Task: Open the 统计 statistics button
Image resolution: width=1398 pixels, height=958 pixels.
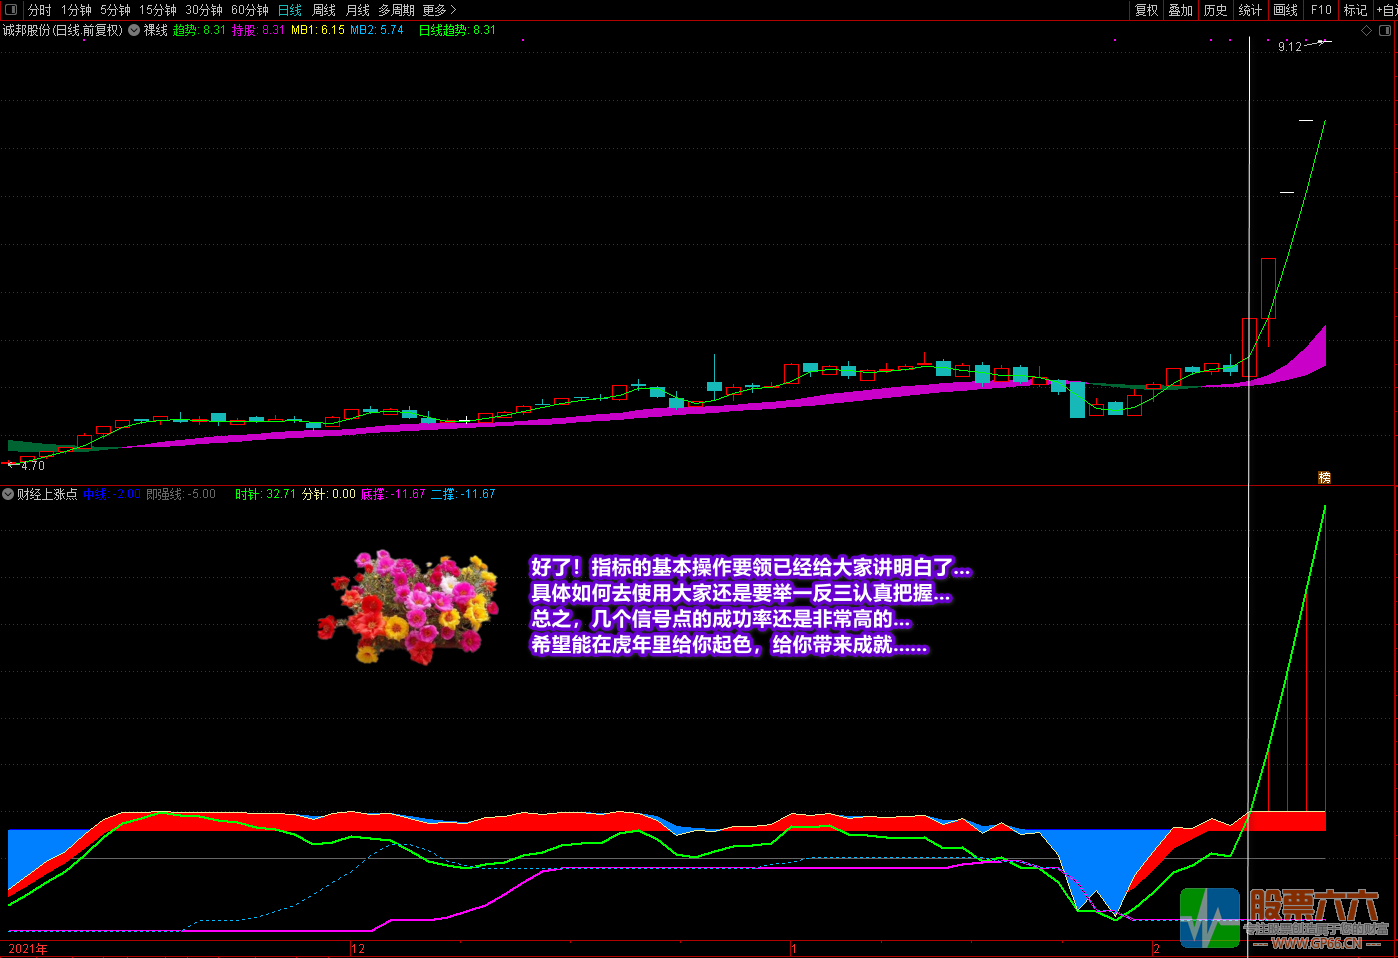Action: pos(1250,10)
